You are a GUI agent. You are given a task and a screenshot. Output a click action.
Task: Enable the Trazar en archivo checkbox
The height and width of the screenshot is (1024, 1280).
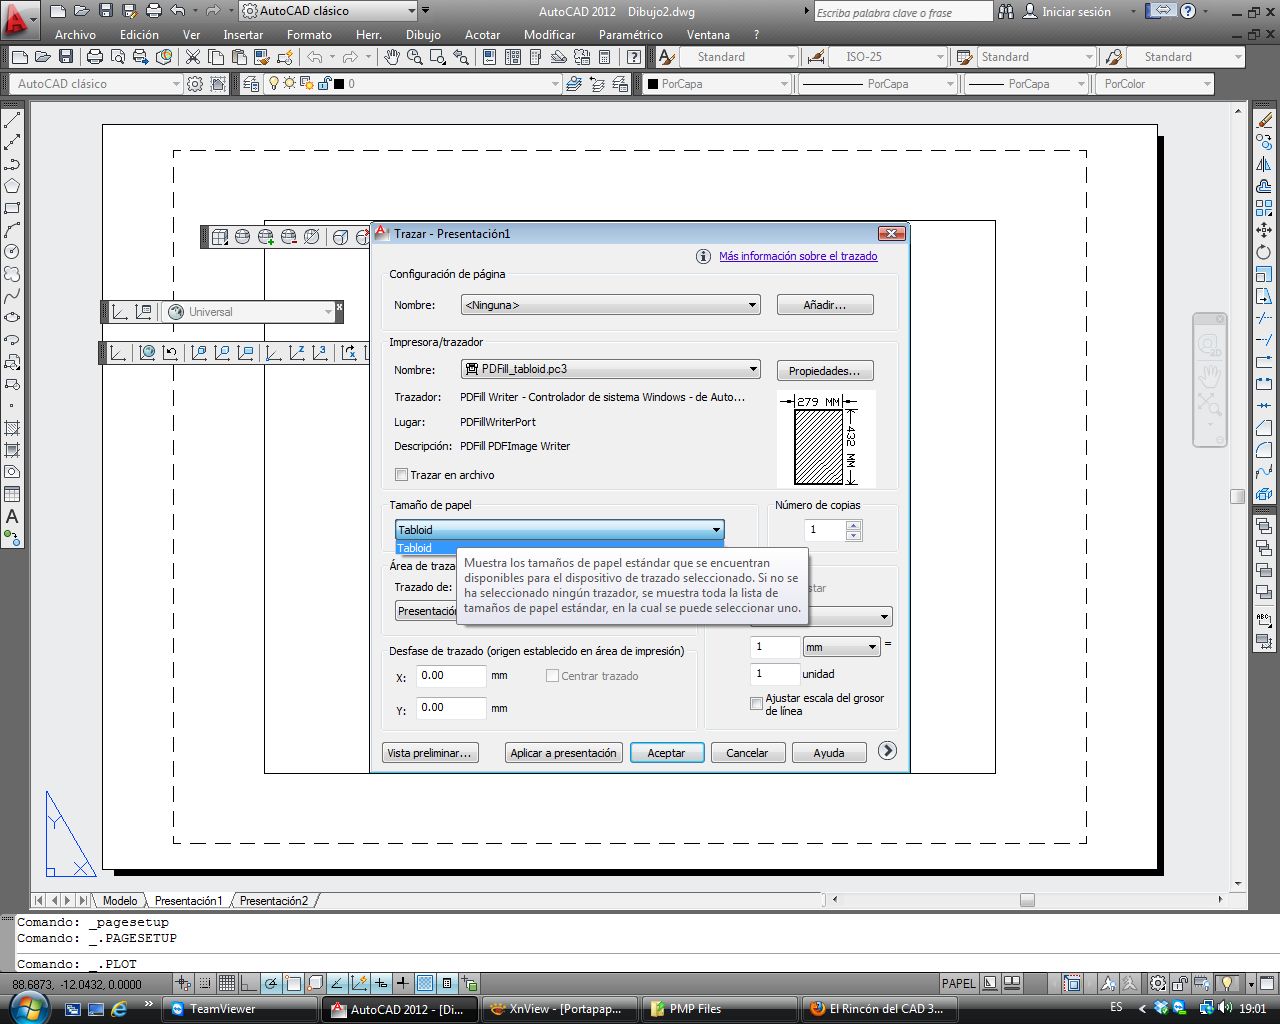click(x=401, y=475)
